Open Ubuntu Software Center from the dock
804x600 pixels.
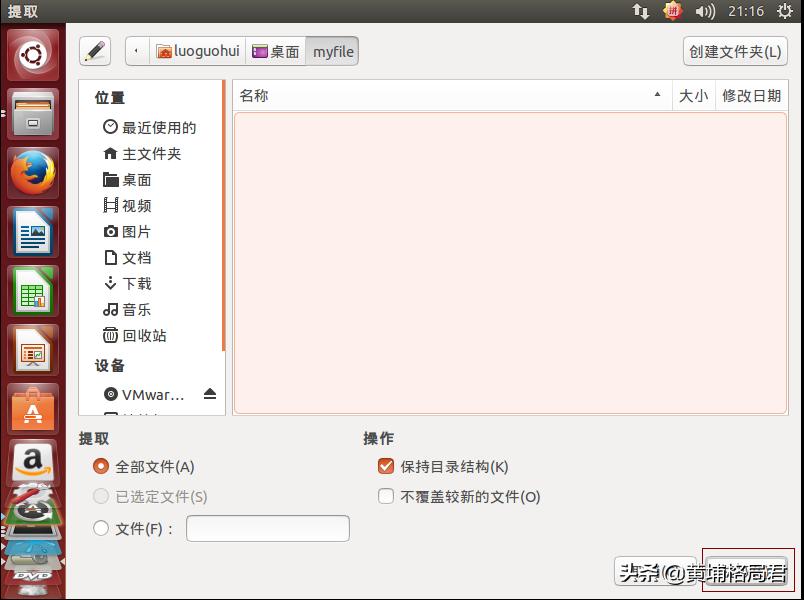(x=33, y=409)
